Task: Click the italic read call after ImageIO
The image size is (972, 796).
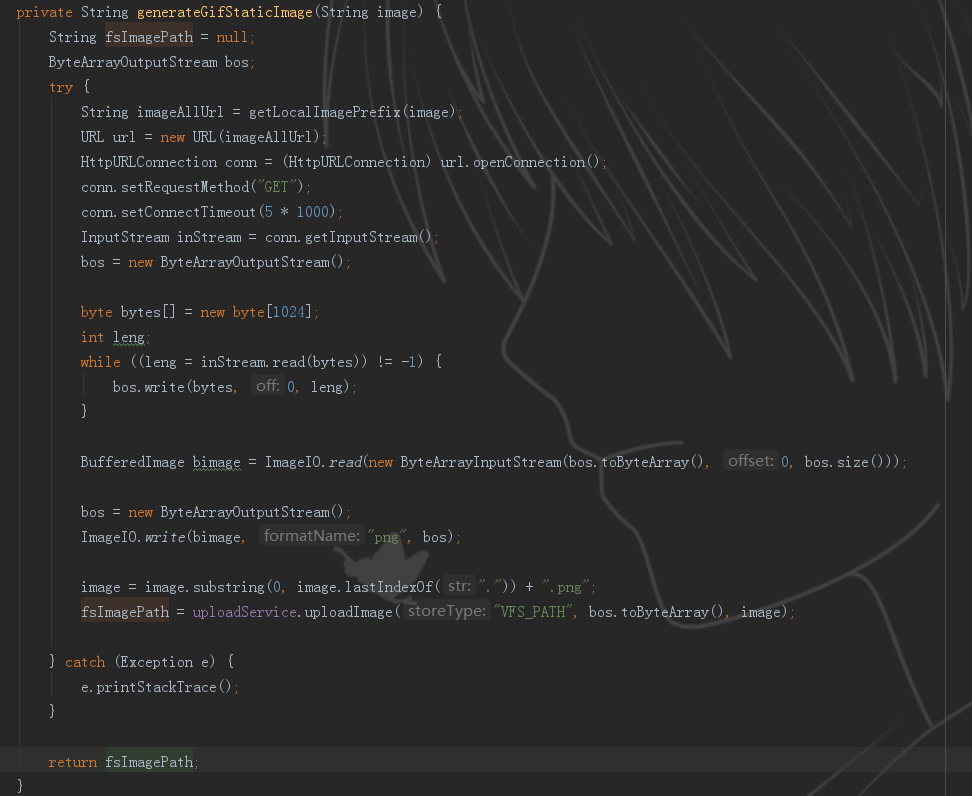Action: pyautogui.click(x=345, y=462)
